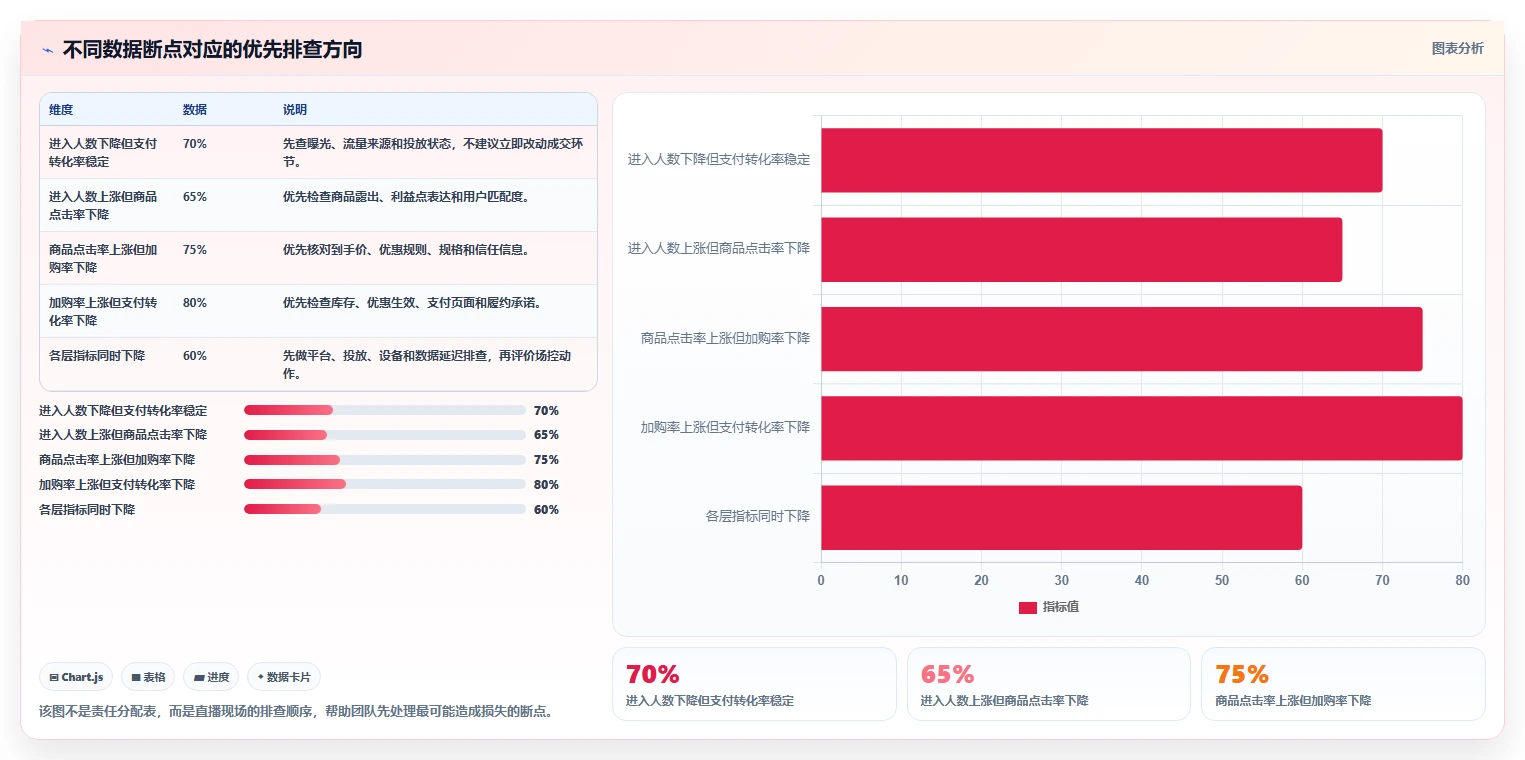Click progress bar for 进入人数上涨但商品点击率下降
The image size is (1525, 760).
(385, 435)
